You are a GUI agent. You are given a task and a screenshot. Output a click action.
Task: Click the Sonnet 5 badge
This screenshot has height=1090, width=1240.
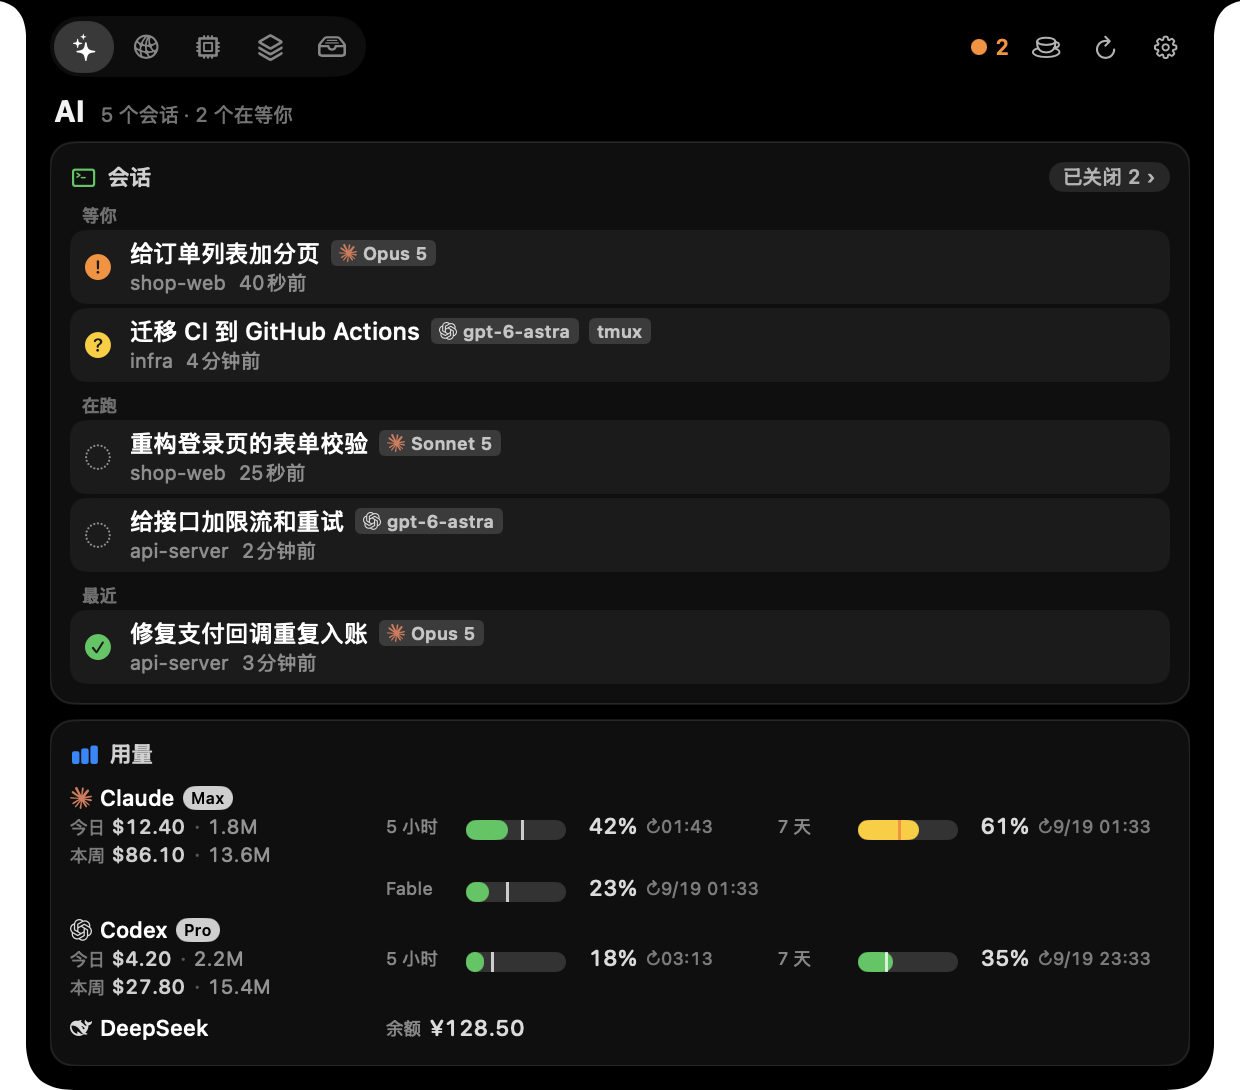pos(440,443)
